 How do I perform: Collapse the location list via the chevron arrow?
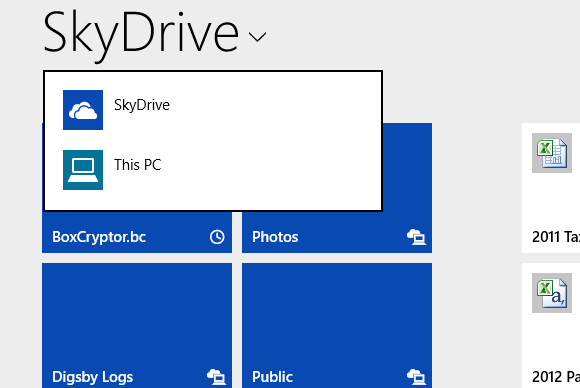(257, 37)
